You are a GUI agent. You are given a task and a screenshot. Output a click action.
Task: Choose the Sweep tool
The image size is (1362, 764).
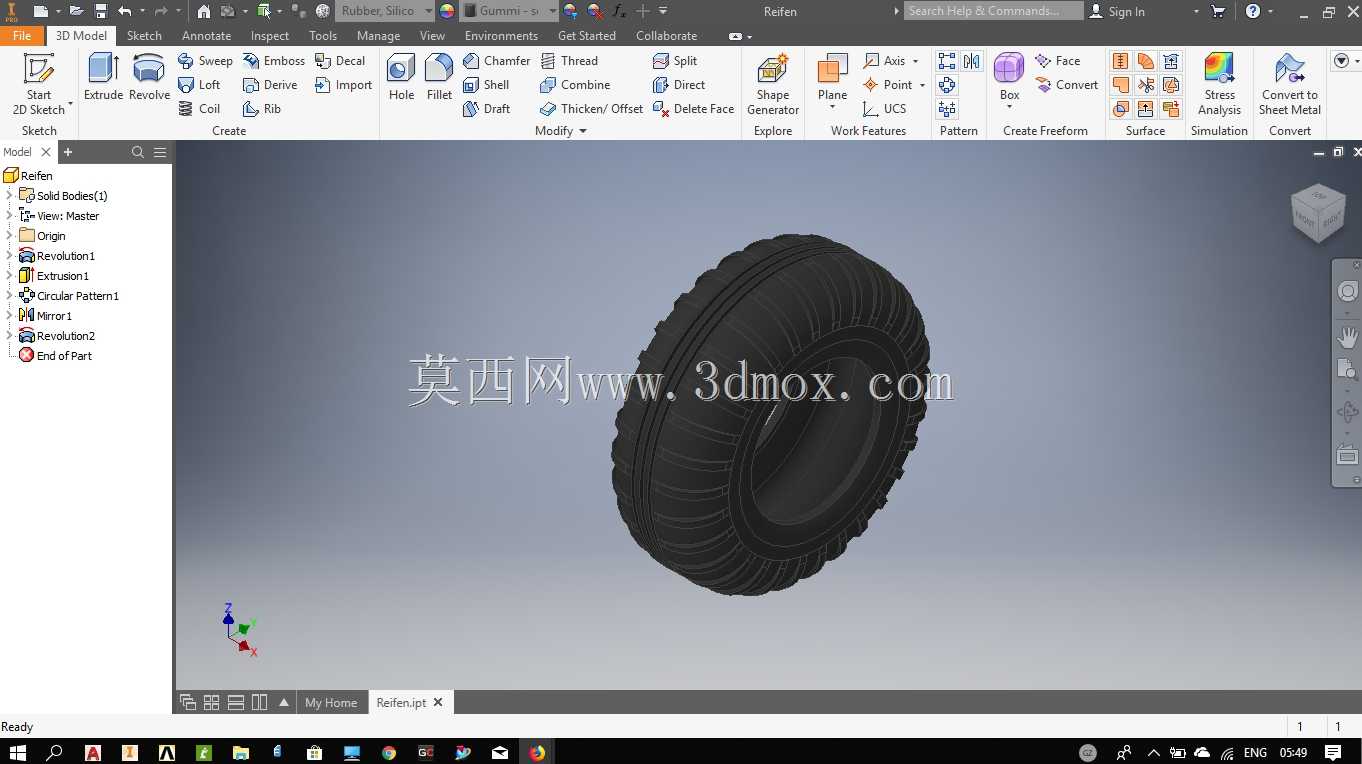(x=205, y=61)
